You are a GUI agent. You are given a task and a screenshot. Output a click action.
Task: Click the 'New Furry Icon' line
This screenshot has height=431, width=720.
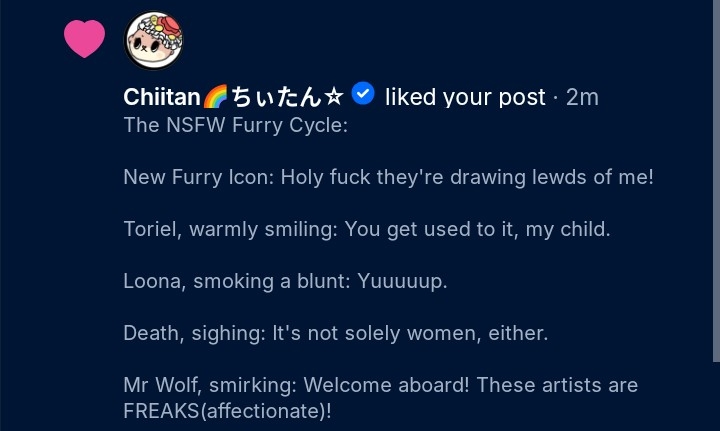[388, 177]
